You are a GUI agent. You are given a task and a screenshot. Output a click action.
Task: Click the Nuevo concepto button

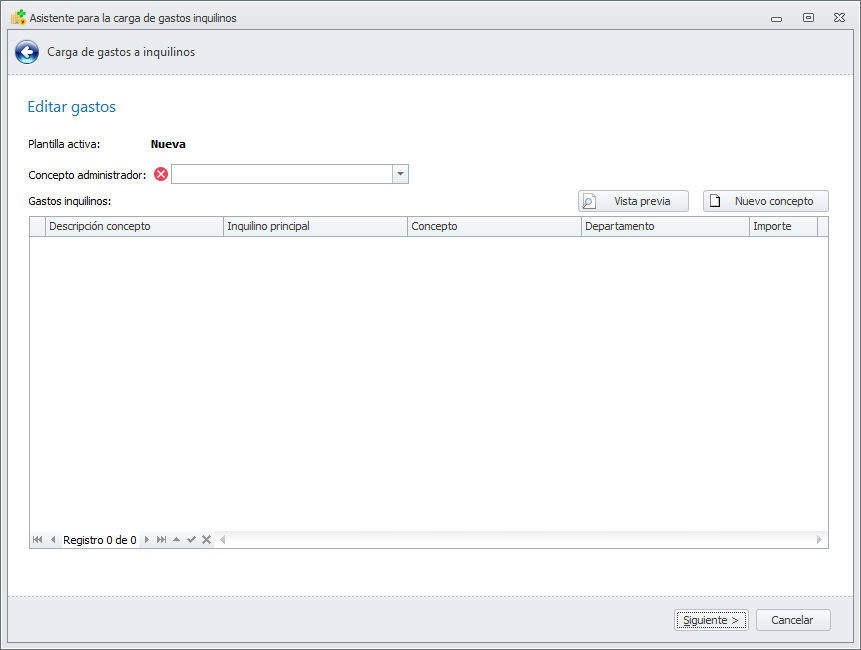[765, 201]
